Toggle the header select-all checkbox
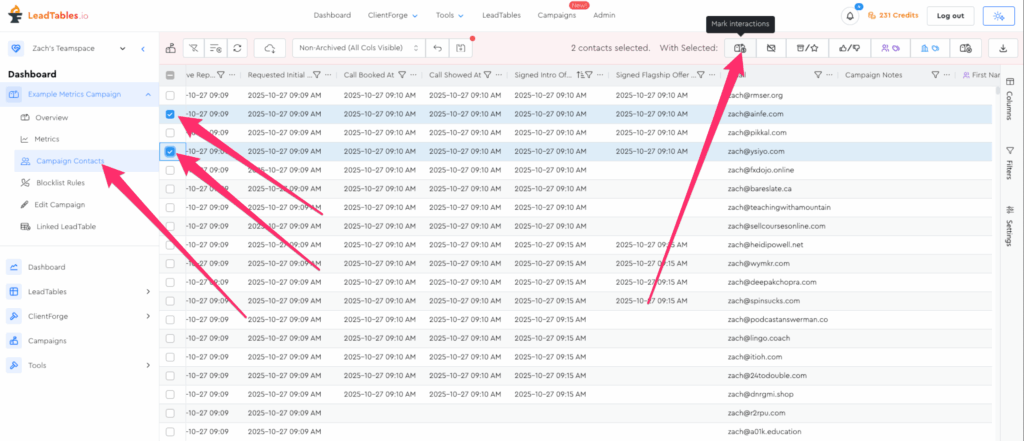Viewport: 1024px width, 441px height. coord(170,75)
